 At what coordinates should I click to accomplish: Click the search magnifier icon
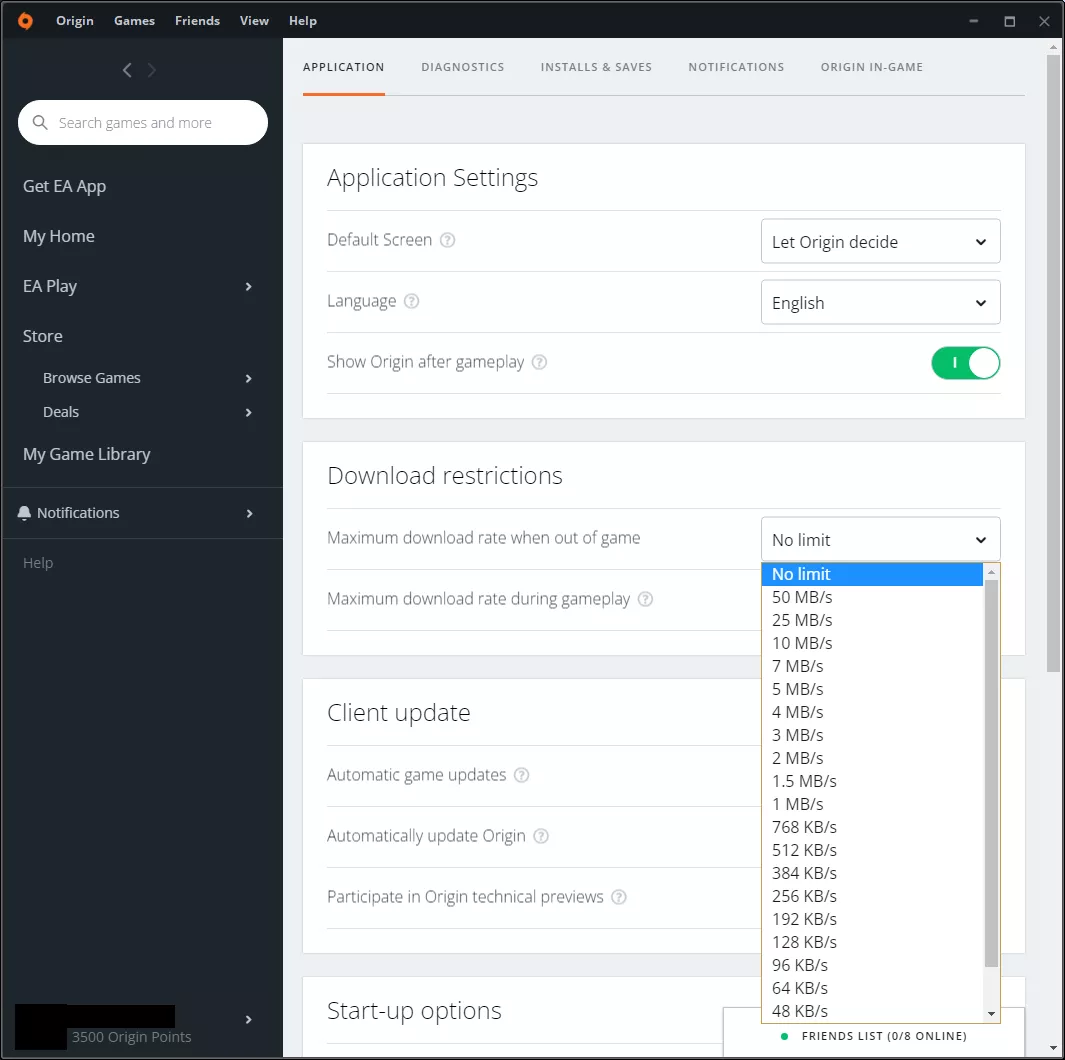pos(40,123)
